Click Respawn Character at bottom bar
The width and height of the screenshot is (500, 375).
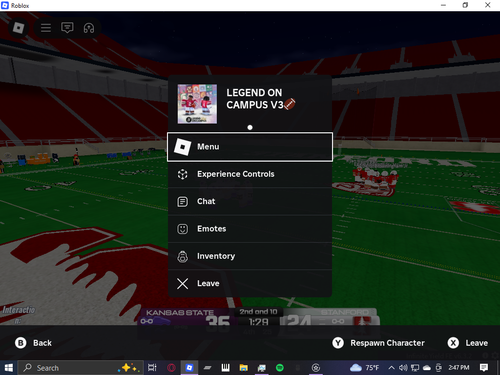coord(378,343)
